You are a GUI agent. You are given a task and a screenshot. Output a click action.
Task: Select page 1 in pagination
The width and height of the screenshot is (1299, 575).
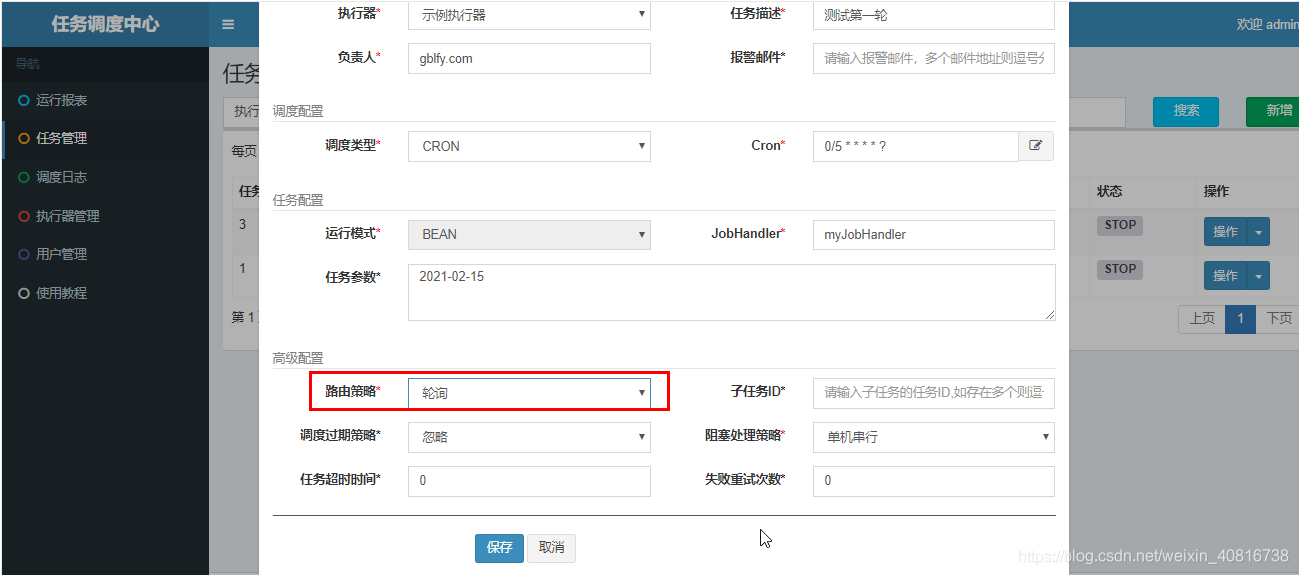coord(1240,319)
